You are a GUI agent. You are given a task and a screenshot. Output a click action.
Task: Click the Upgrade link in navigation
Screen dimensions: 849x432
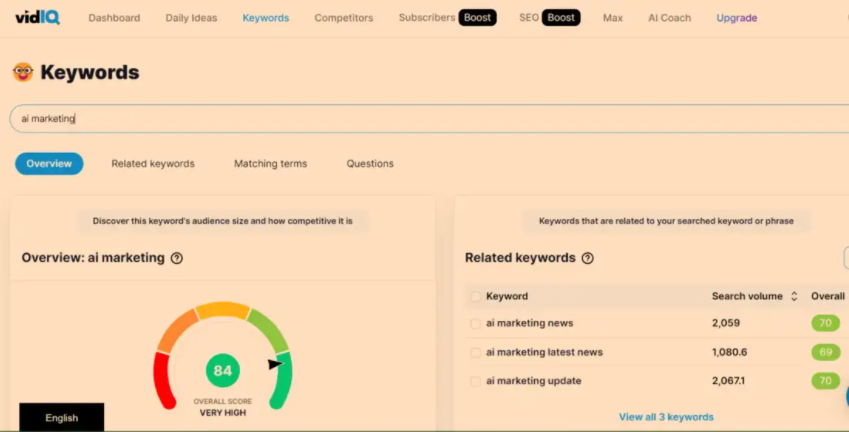pos(736,18)
